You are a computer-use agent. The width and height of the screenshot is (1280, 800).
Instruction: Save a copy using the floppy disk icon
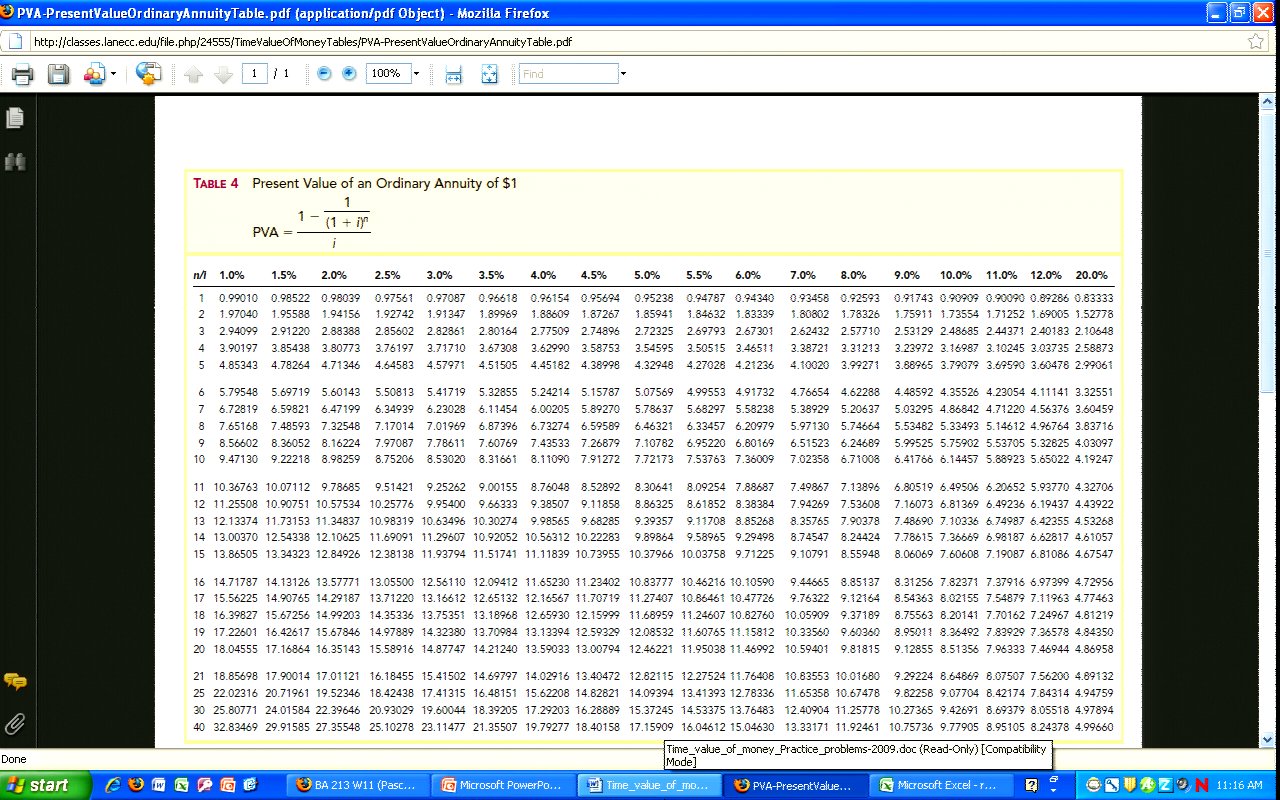click(x=58, y=74)
